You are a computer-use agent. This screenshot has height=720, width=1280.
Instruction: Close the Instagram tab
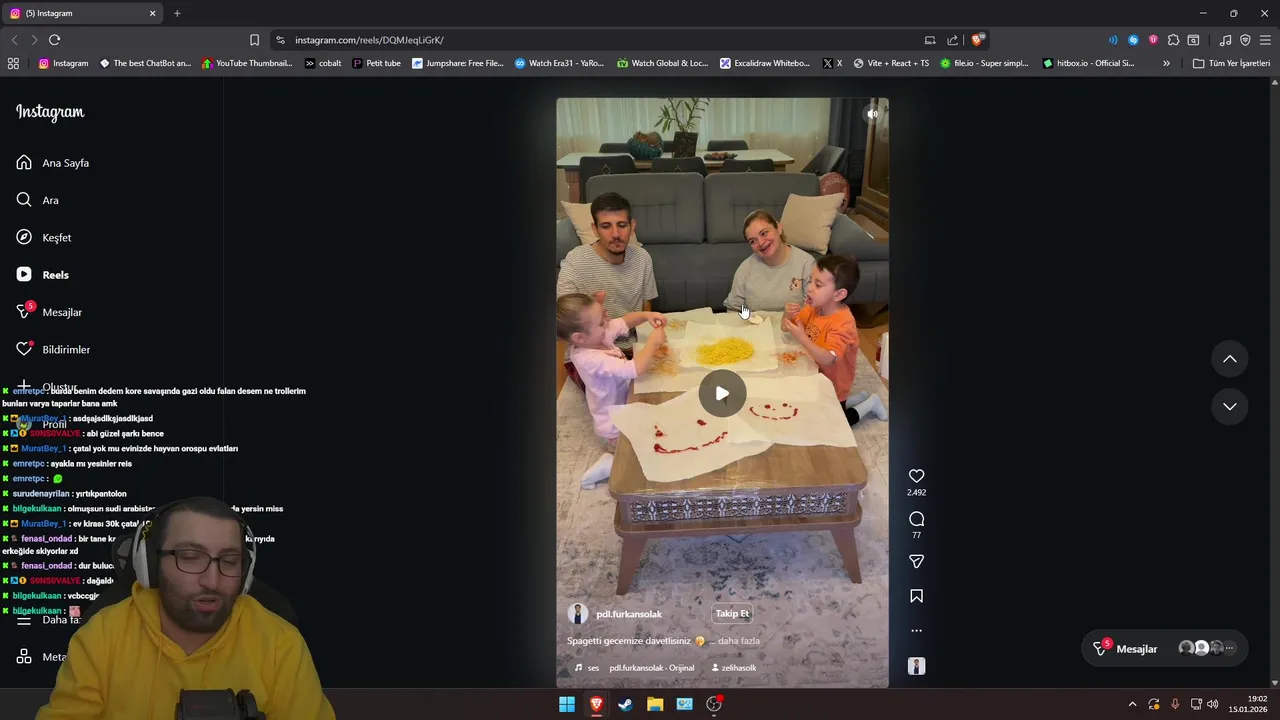152,13
